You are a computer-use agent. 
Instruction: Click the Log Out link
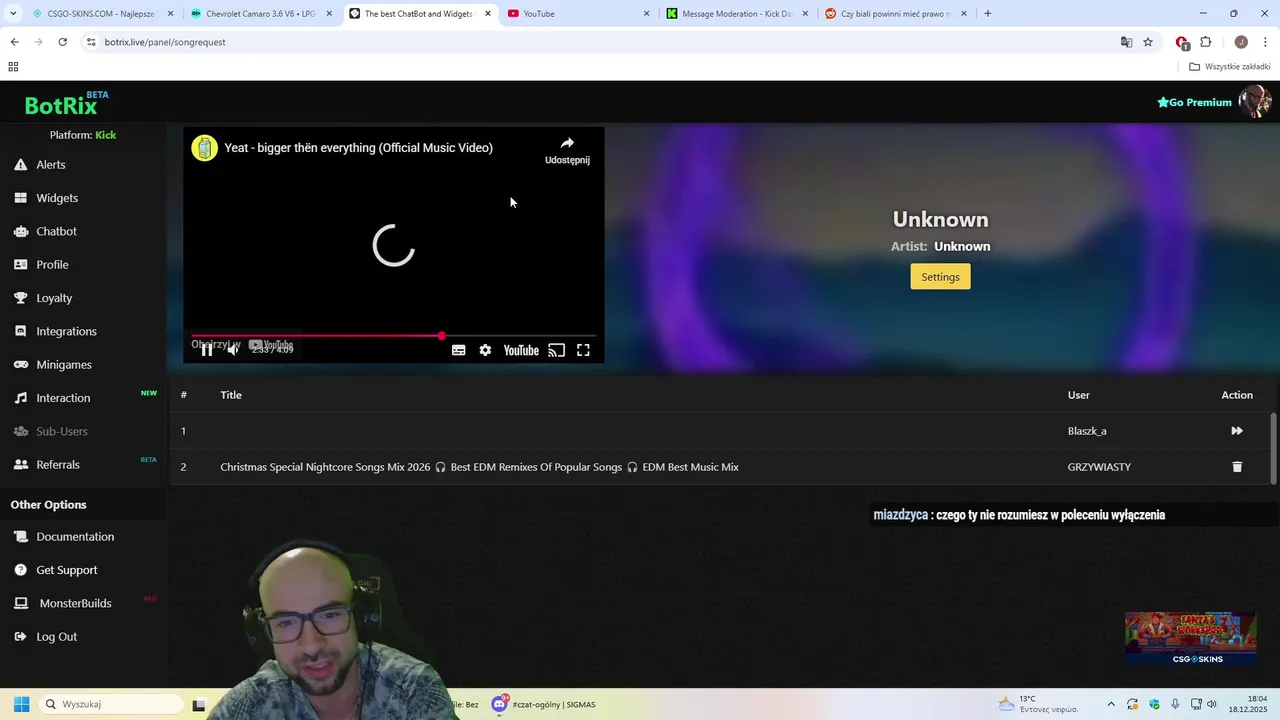[x=56, y=637]
